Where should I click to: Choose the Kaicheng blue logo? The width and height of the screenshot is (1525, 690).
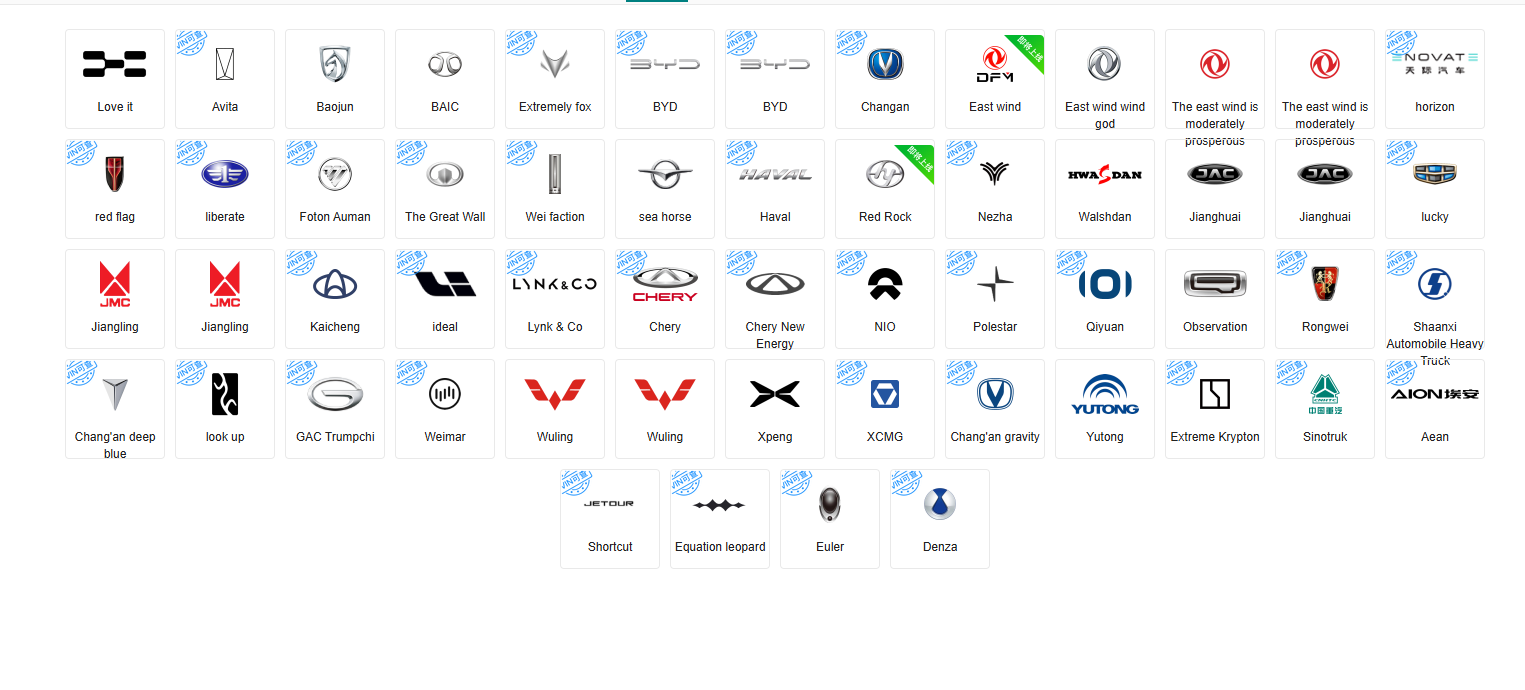(x=335, y=284)
